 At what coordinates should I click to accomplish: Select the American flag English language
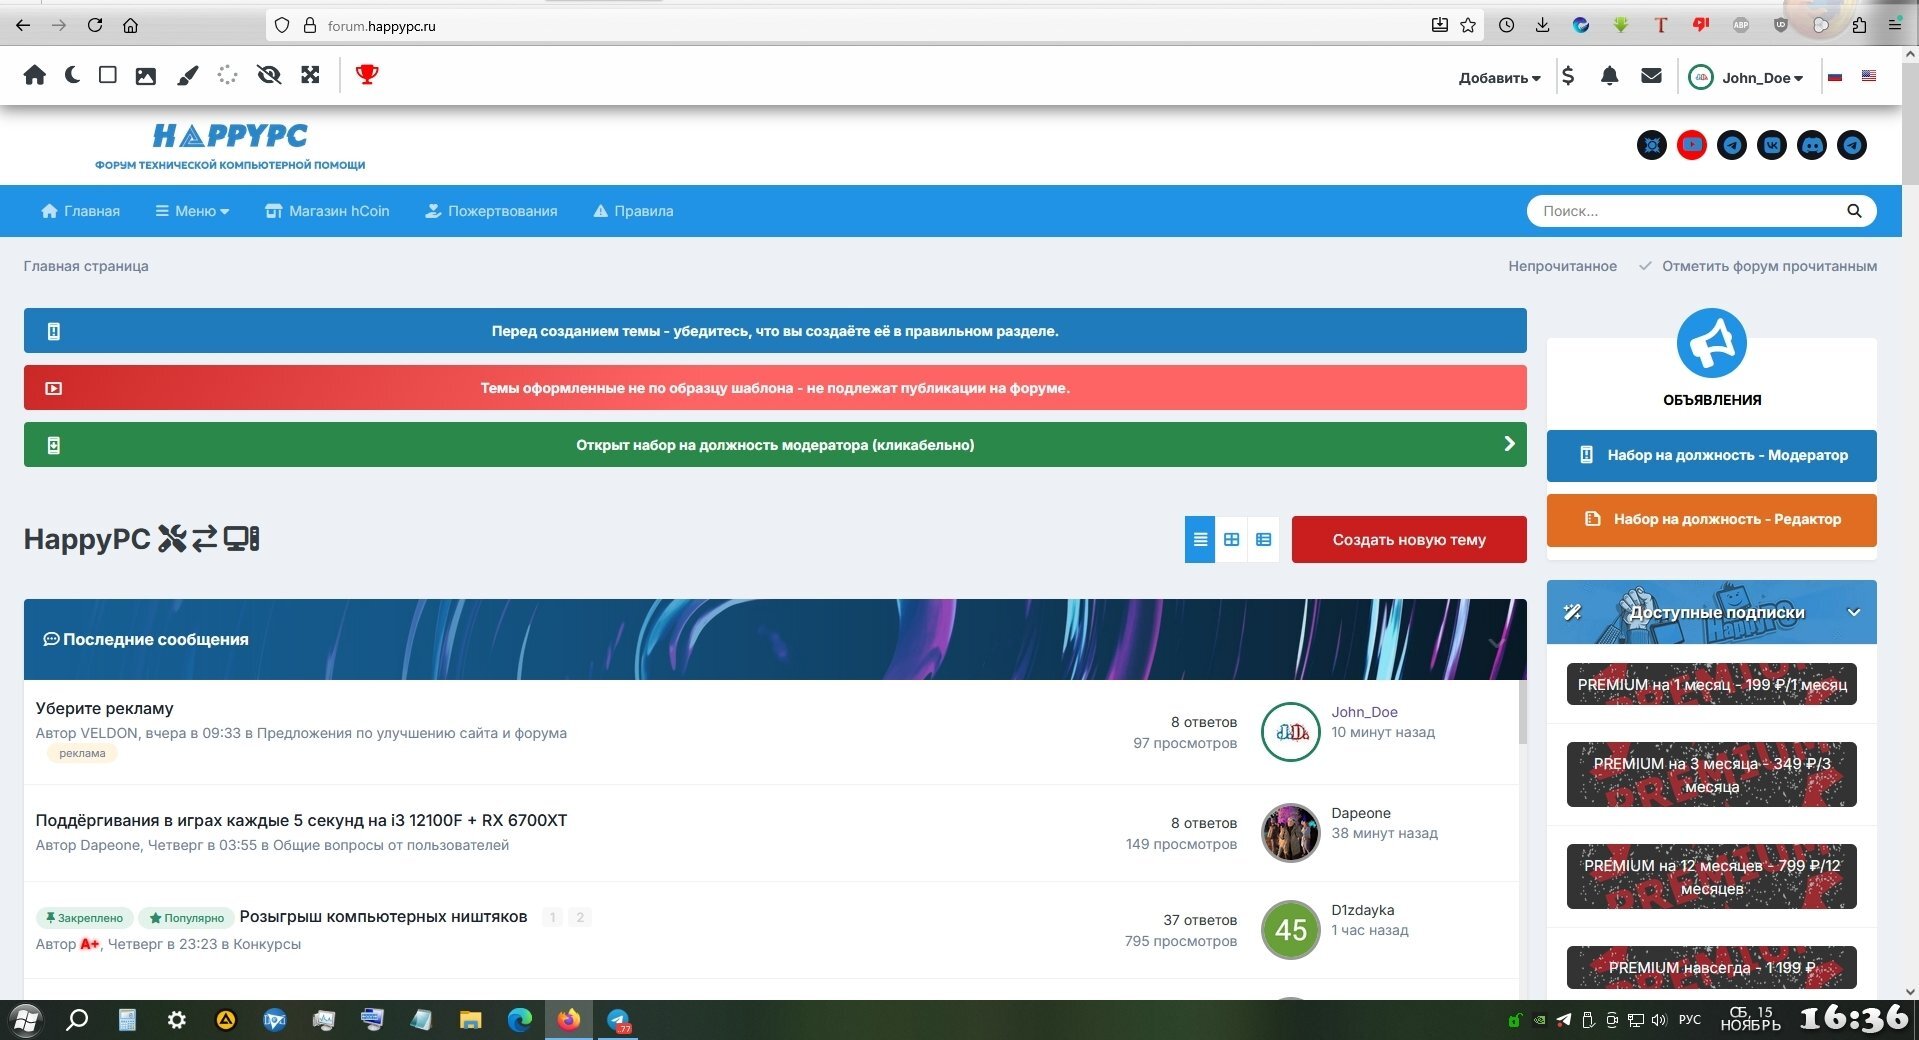click(1868, 76)
